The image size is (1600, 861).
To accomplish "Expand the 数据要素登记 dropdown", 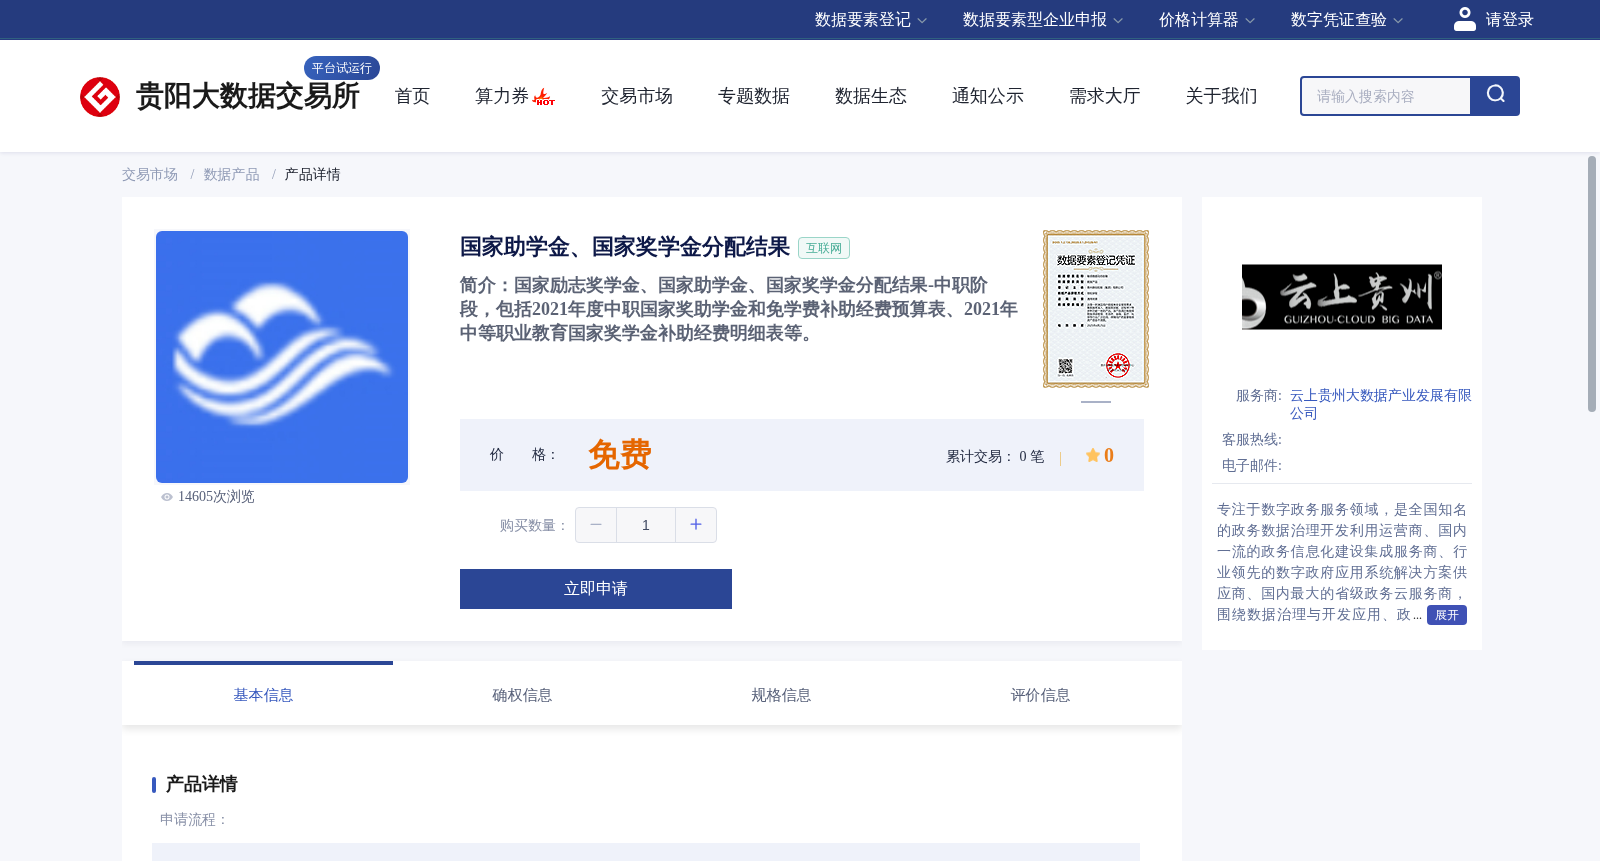I will point(871,20).
